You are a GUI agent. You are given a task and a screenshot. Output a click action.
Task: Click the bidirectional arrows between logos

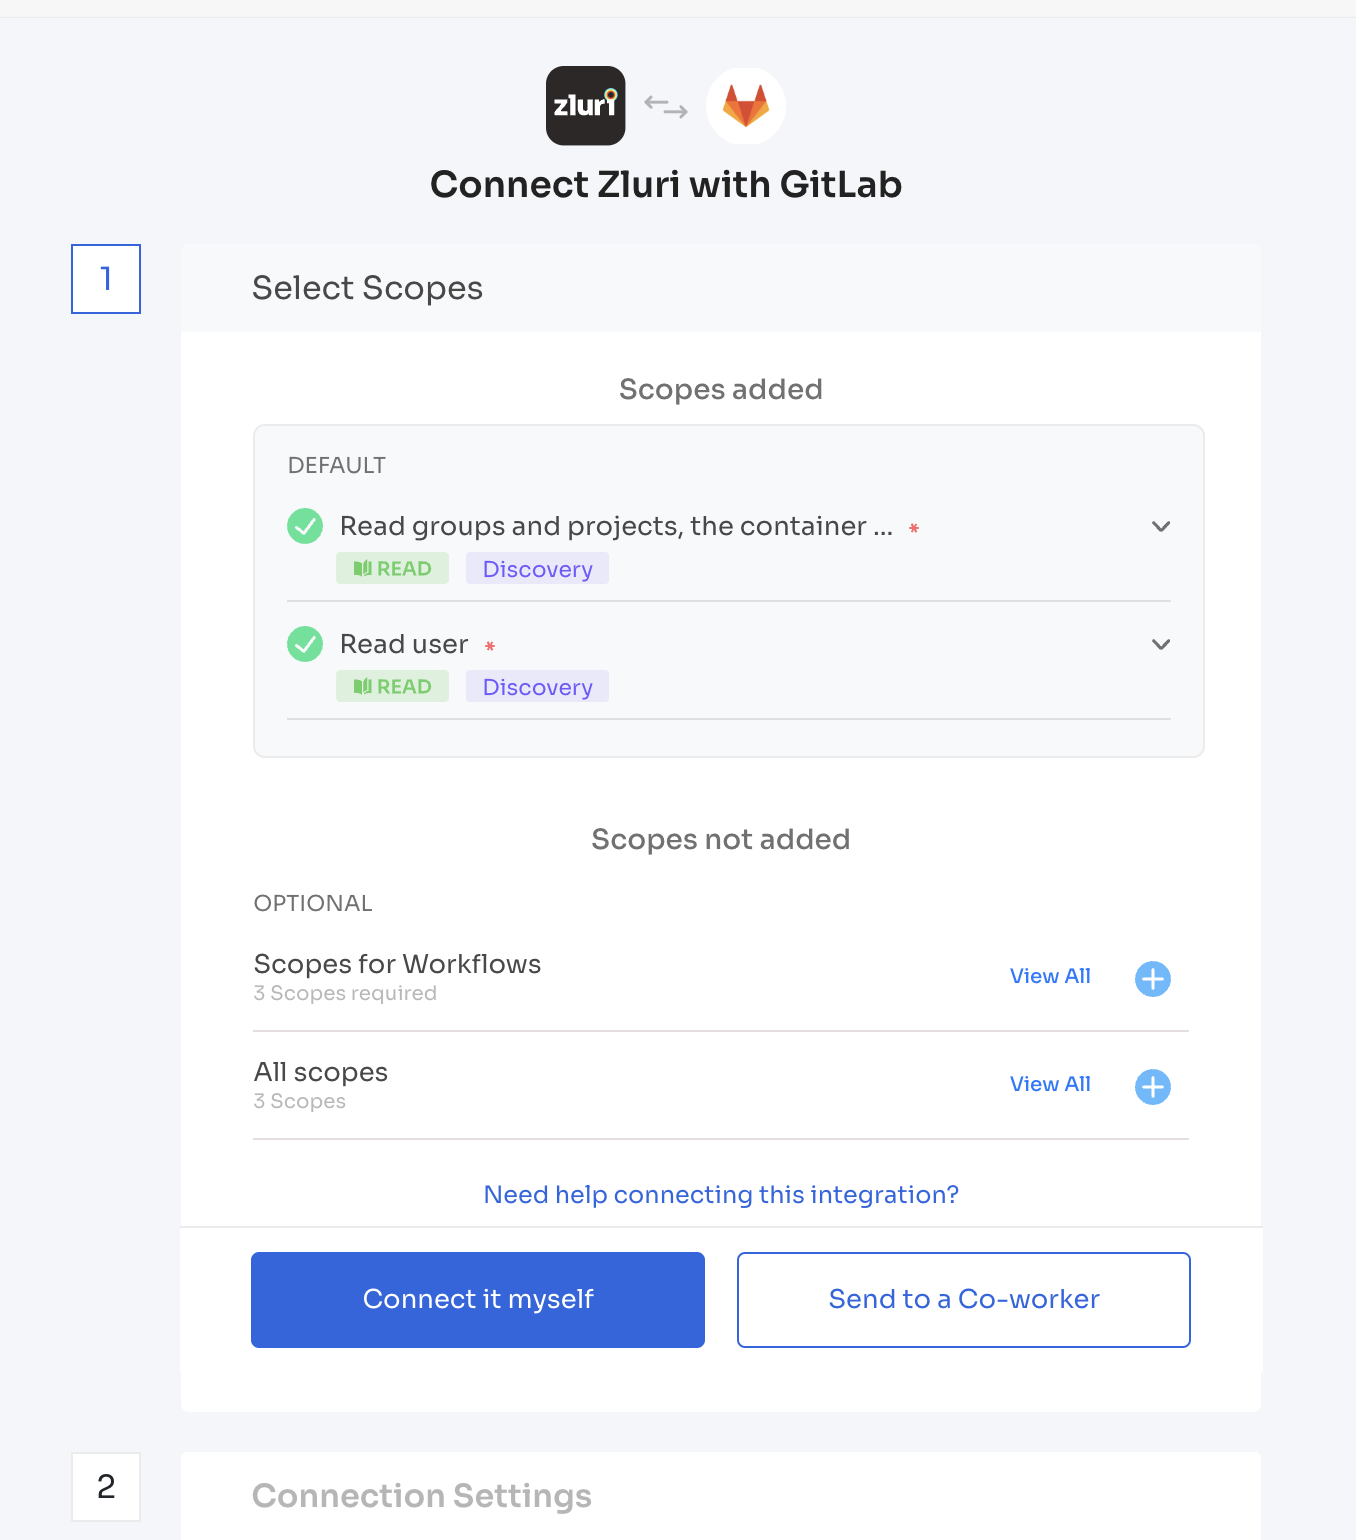(666, 106)
